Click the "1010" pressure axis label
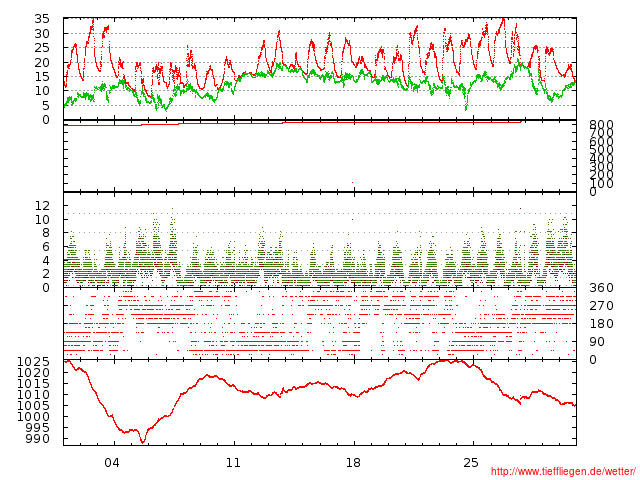The image size is (640, 480). (33, 395)
